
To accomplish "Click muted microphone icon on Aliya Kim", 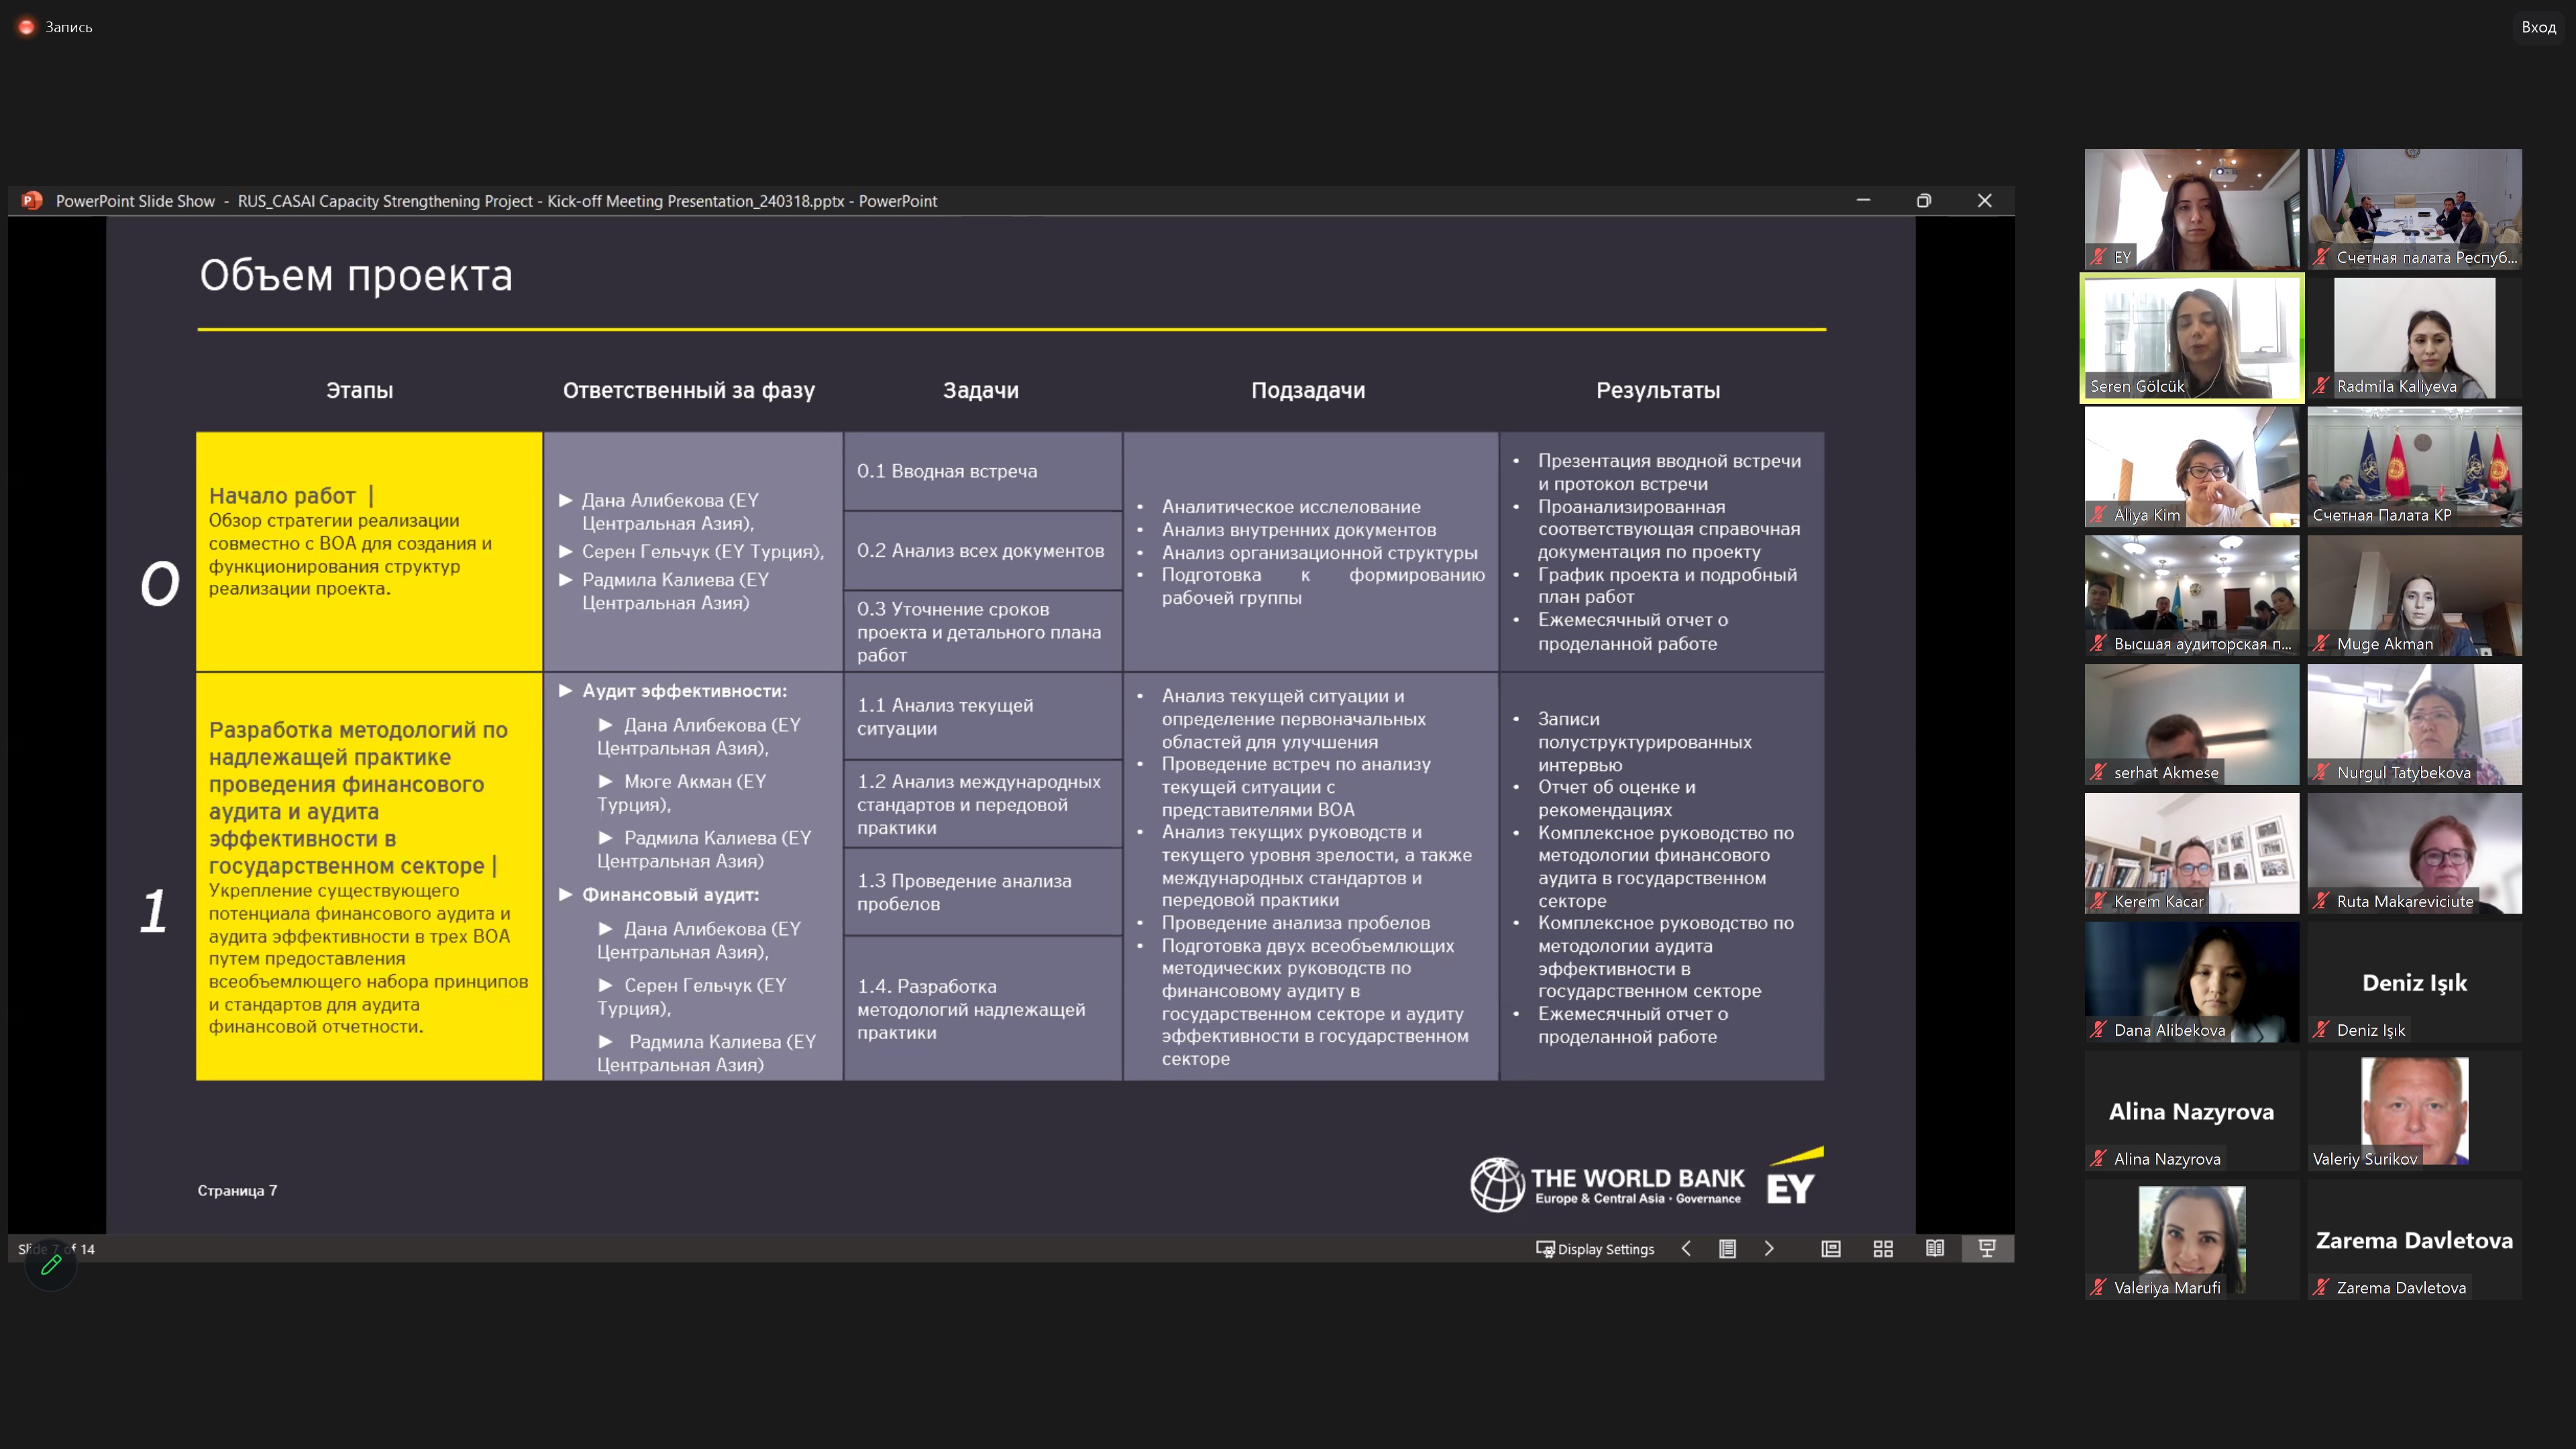I will coord(2098,515).
